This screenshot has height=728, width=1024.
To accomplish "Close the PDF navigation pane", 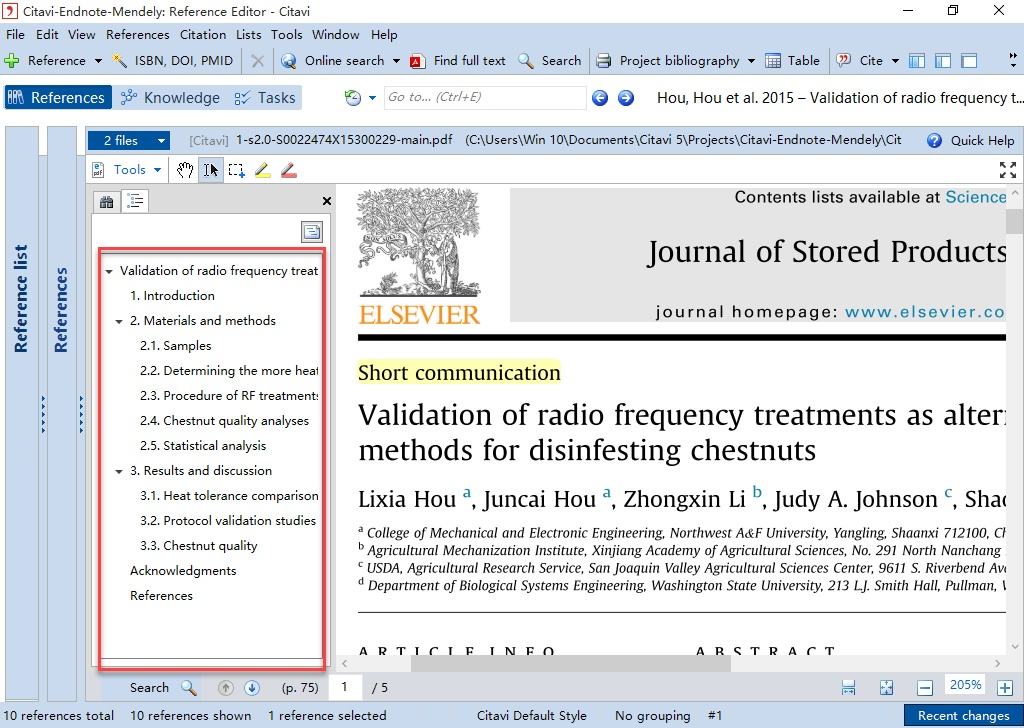I will (x=327, y=201).
